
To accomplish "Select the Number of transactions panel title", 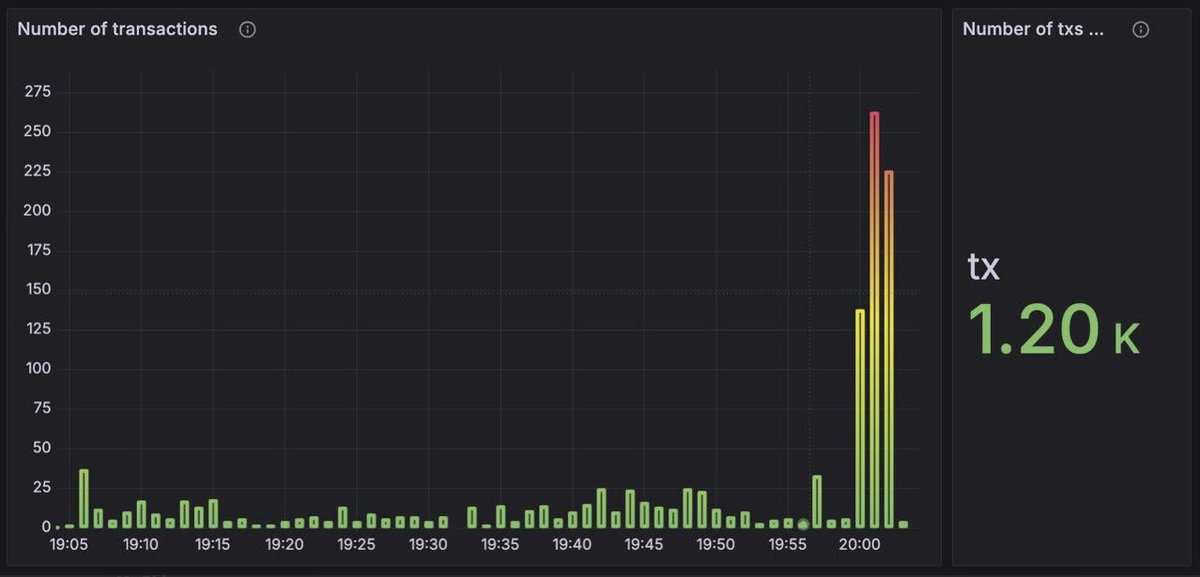I will click(116, 29).
